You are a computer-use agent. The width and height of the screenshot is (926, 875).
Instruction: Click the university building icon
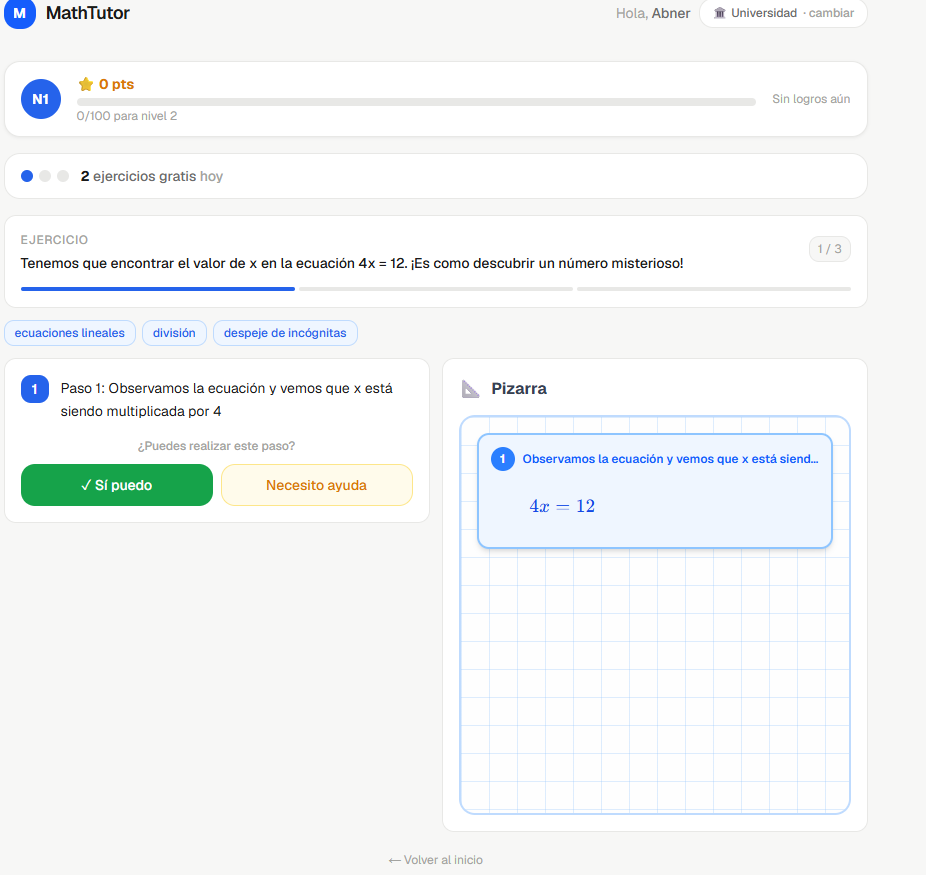coord(719,13)
